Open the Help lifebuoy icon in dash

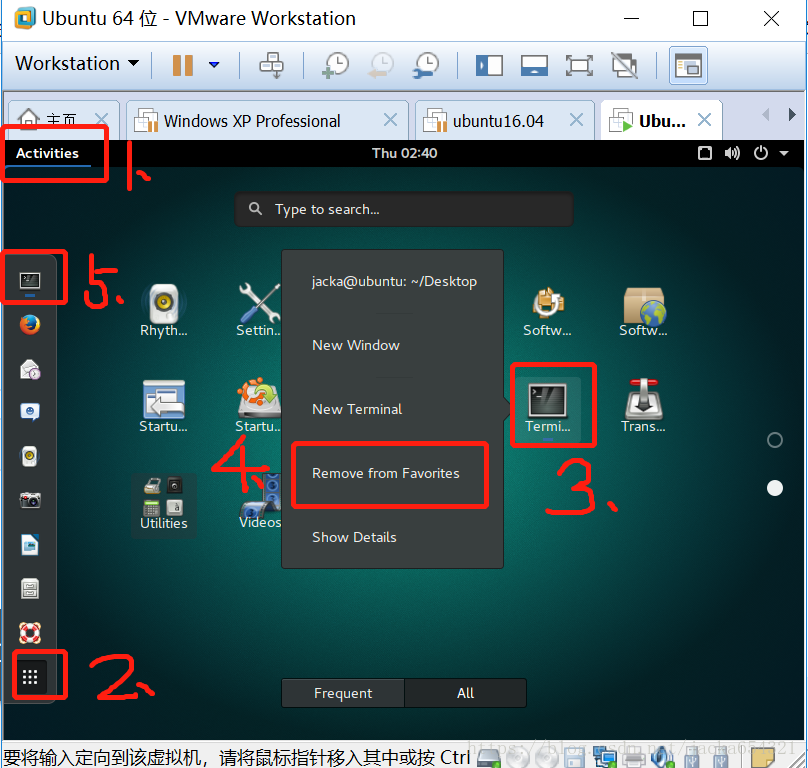tap(30, 633)
